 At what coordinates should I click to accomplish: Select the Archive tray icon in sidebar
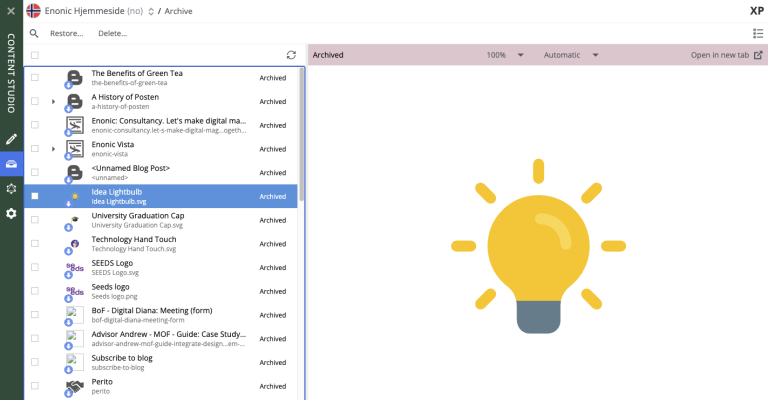[11, 164]
